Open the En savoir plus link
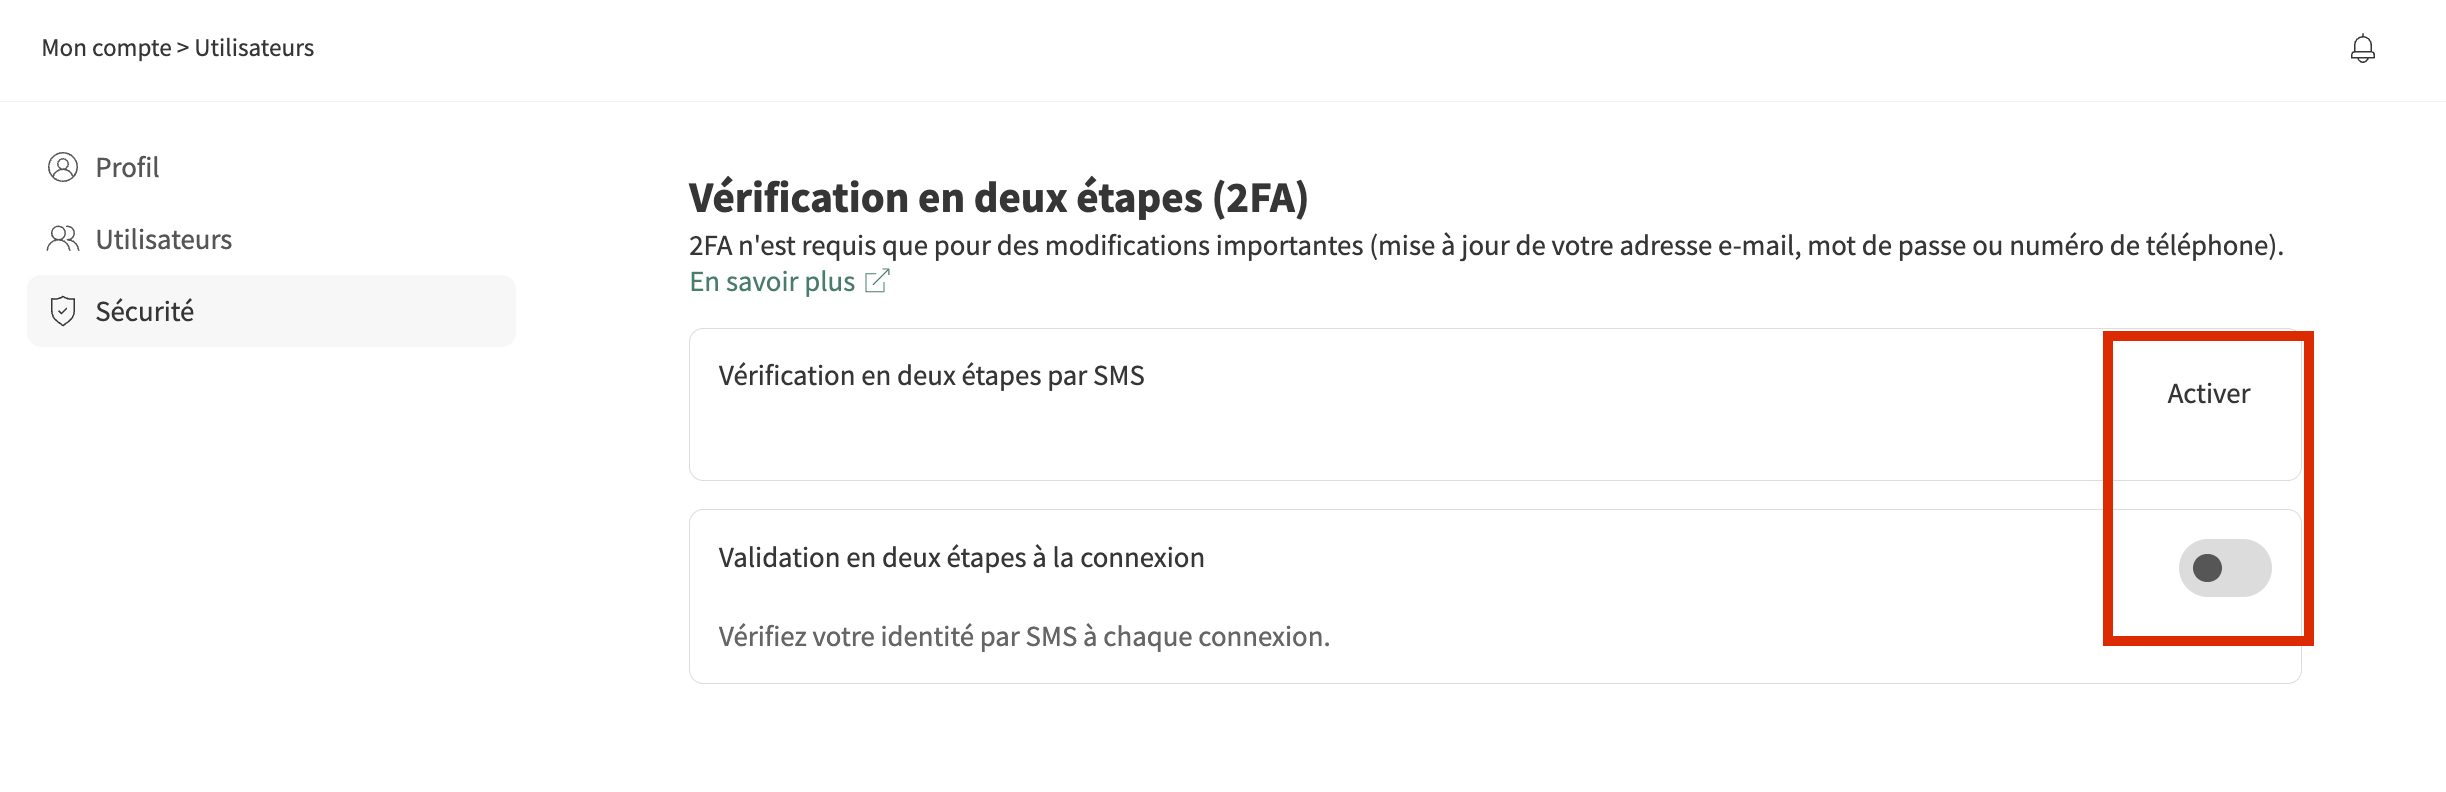Viewport: 2446px width, 792px height. 772,282
